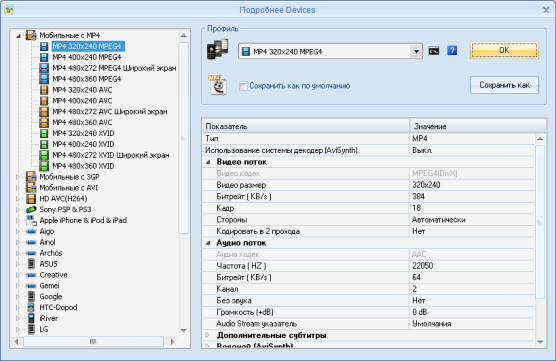Screen dimensions: 556x361
Task: Click the Audio Stream указатель row
Action: coord(368,324)
